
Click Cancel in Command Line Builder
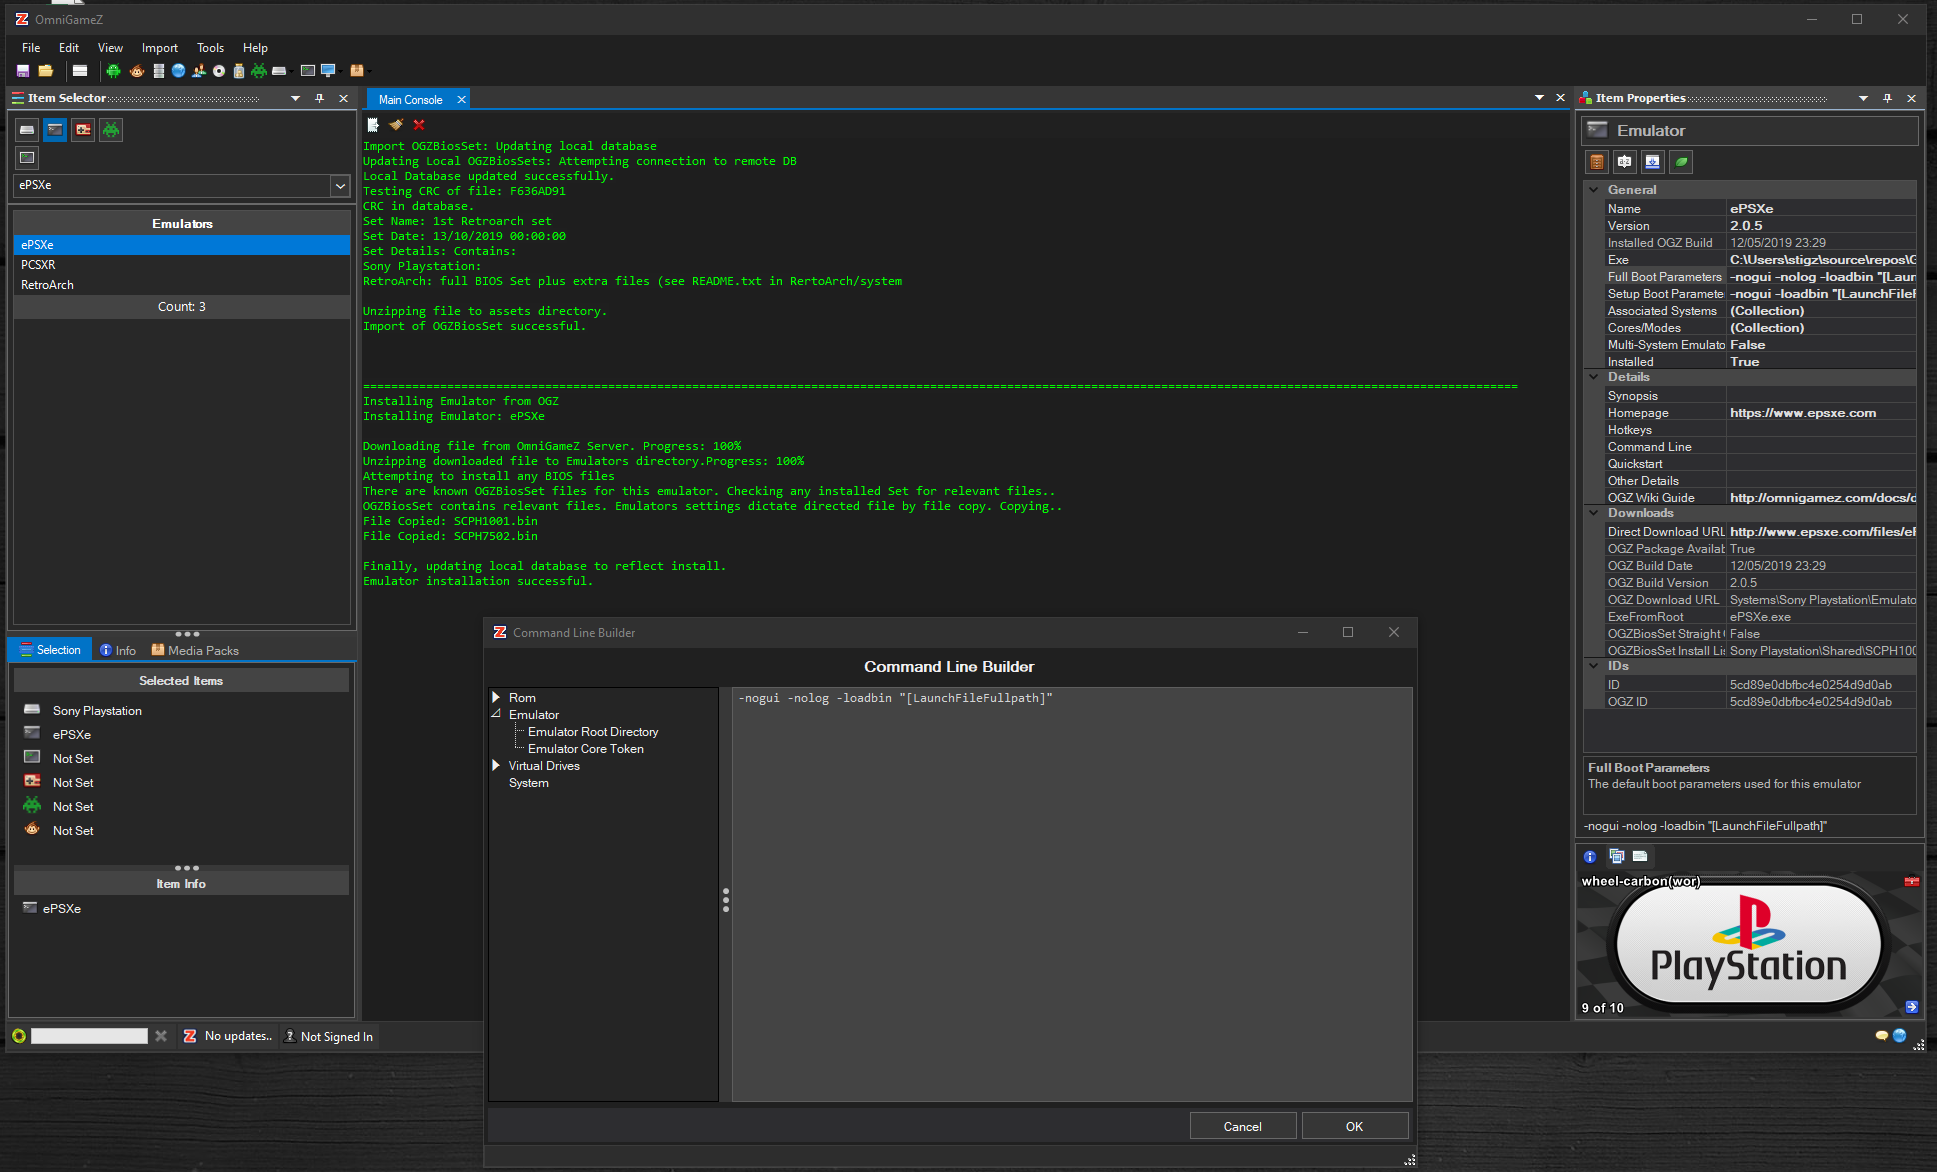(1243, 1126)
